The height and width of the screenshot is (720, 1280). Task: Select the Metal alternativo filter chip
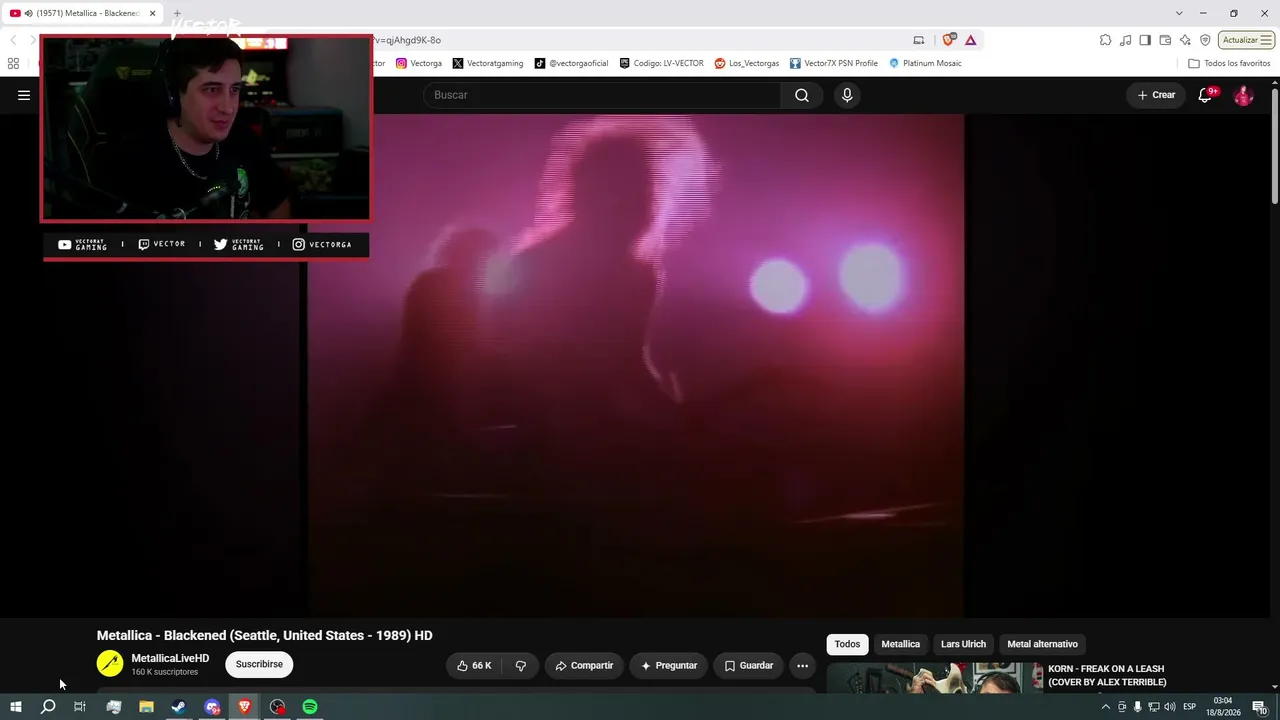pos(1042,644)
